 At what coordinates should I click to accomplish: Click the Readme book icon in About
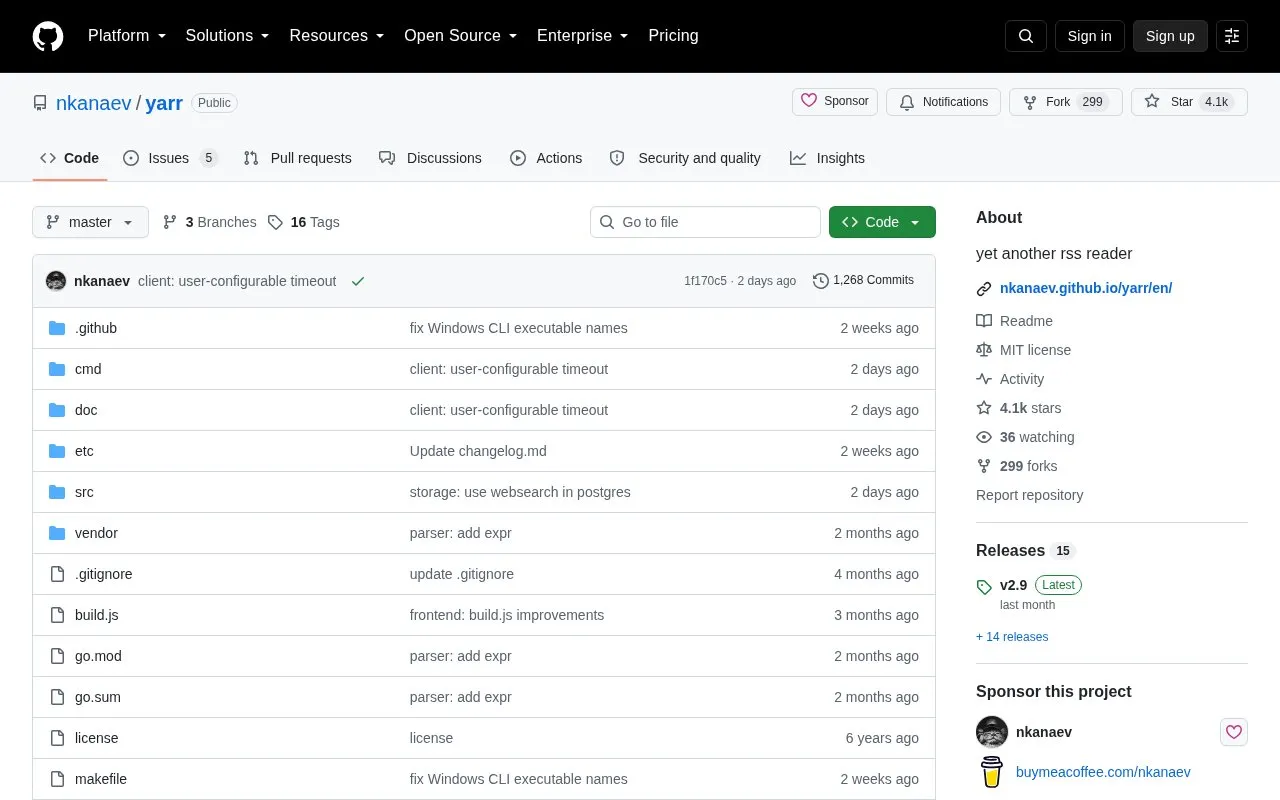pos(984,321)
